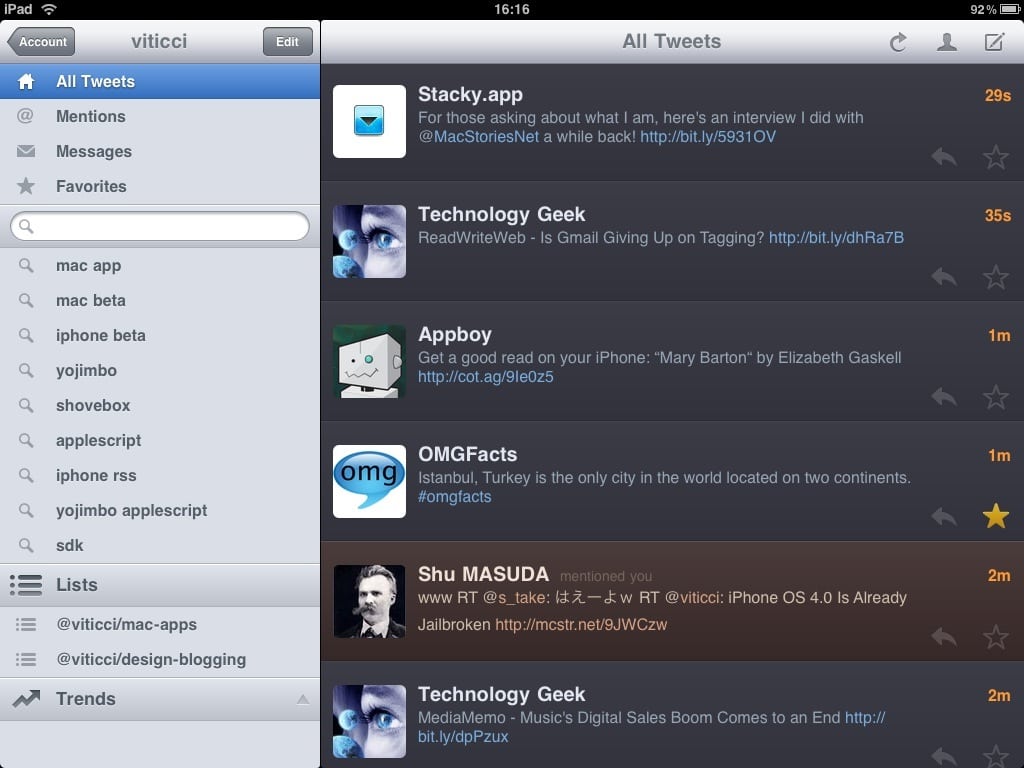Viewport: 1024px width, 768px height.
Task: Reply to the Appboy tweet
Action: coord(944,396)
